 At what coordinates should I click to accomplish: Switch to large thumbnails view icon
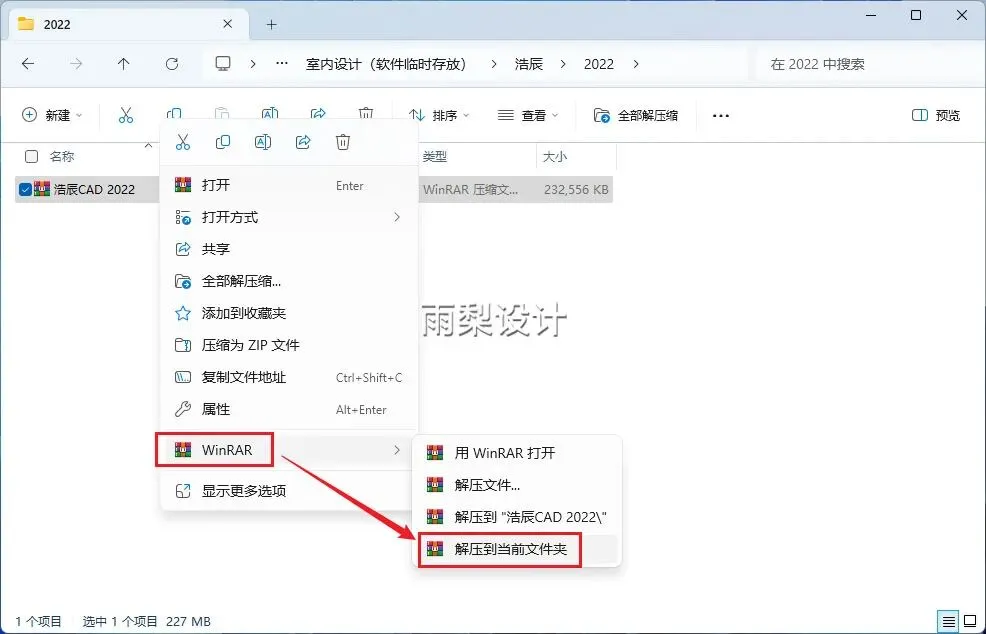970,621
